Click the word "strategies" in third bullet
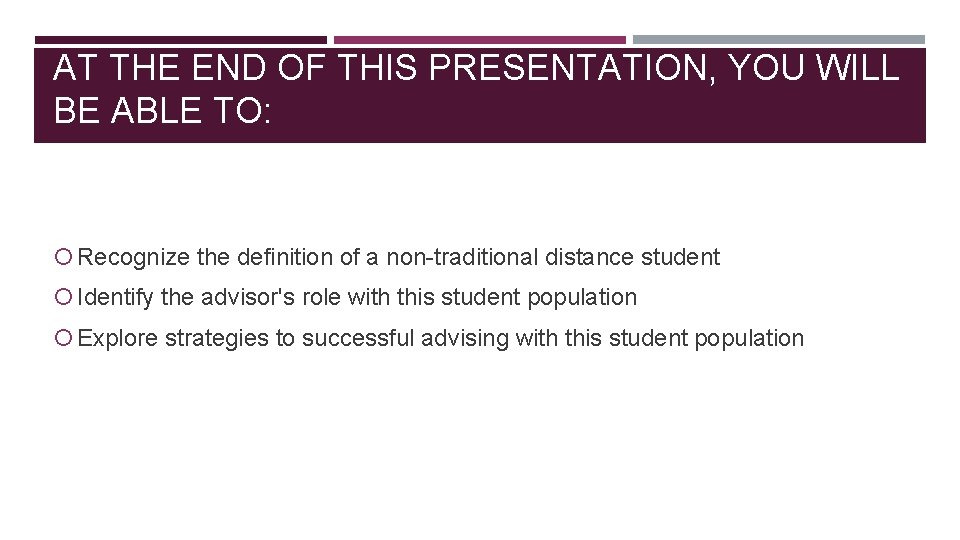This screenshot has width=960, height=540. tap(217, 339)
